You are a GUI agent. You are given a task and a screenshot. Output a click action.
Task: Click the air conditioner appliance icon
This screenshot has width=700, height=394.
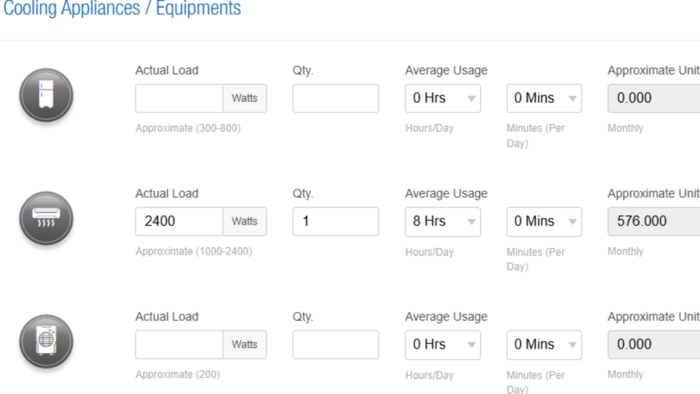point(46,218)
